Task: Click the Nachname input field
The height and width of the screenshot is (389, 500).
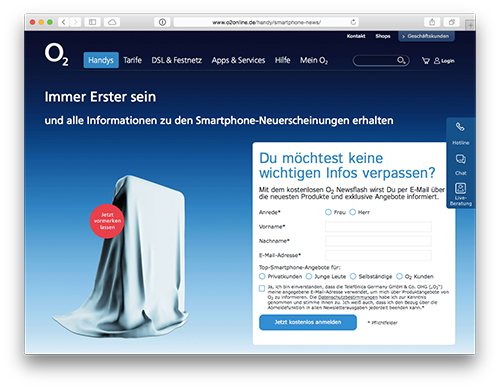Action: [x=378, y=241]
